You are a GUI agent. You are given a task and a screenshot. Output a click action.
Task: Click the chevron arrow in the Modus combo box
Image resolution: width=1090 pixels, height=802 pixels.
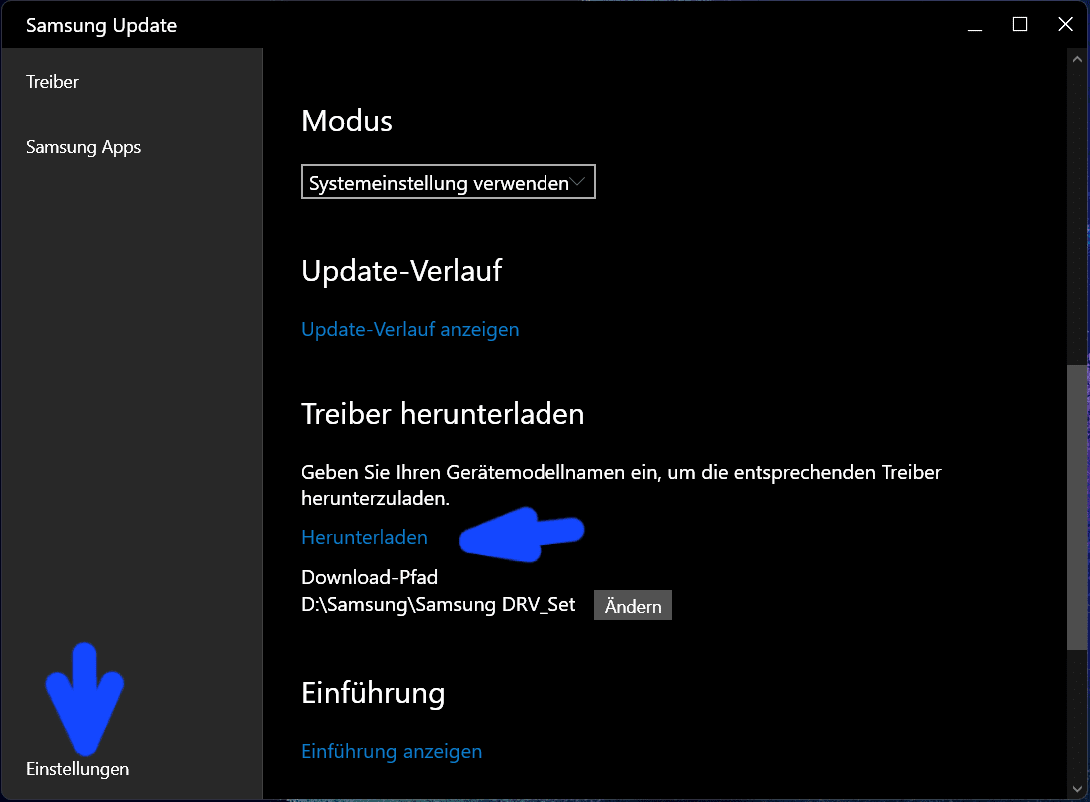[578, 183]
